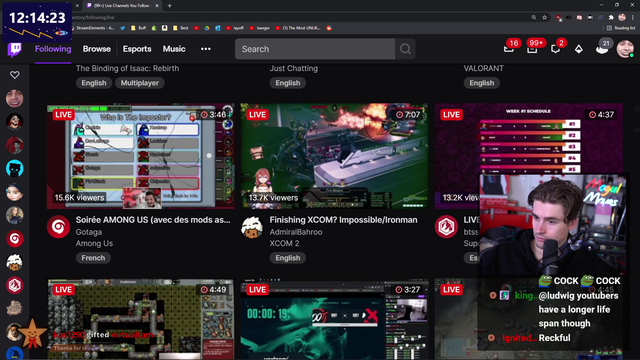Open the first followed channel avatar in sidebar

click(x=15, y=98)
